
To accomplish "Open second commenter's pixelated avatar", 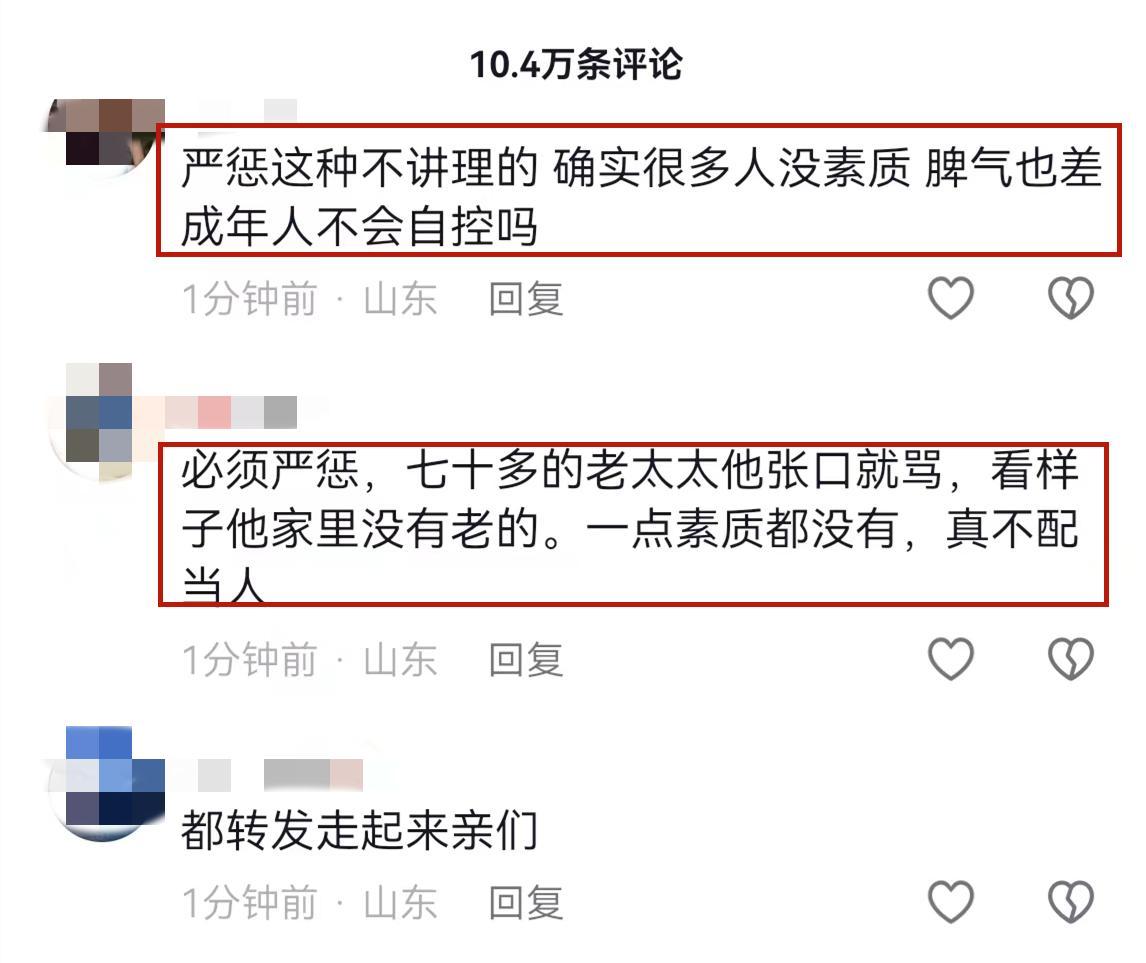I will (x=99, y=420).
